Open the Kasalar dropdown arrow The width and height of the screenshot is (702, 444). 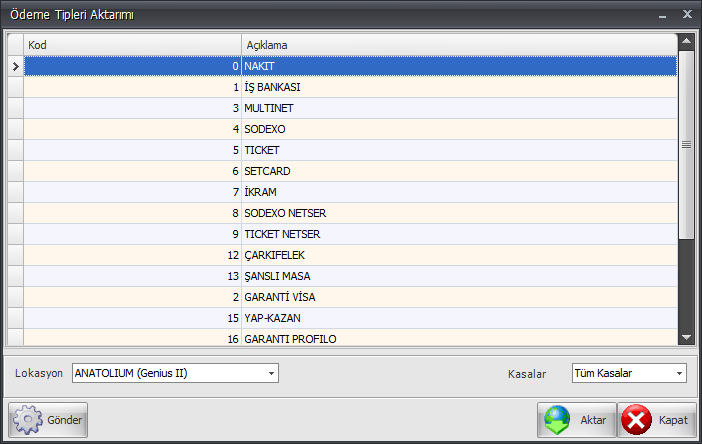pos(680,373)
